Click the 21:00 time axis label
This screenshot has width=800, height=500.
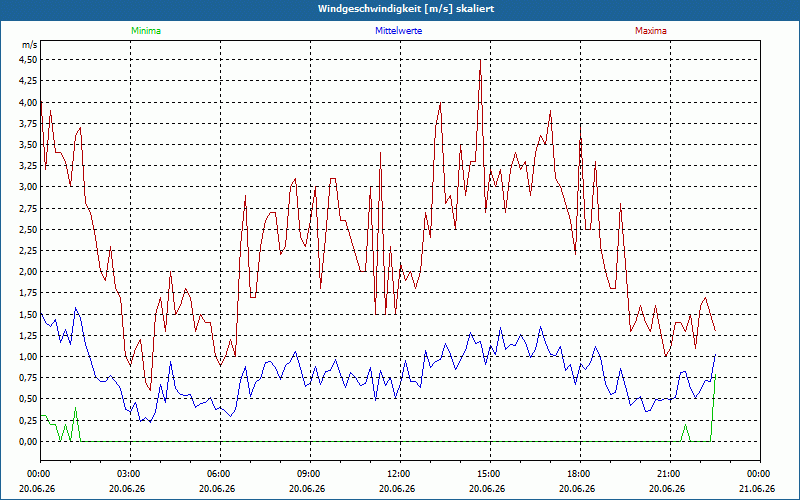click(x=670, y=474)
